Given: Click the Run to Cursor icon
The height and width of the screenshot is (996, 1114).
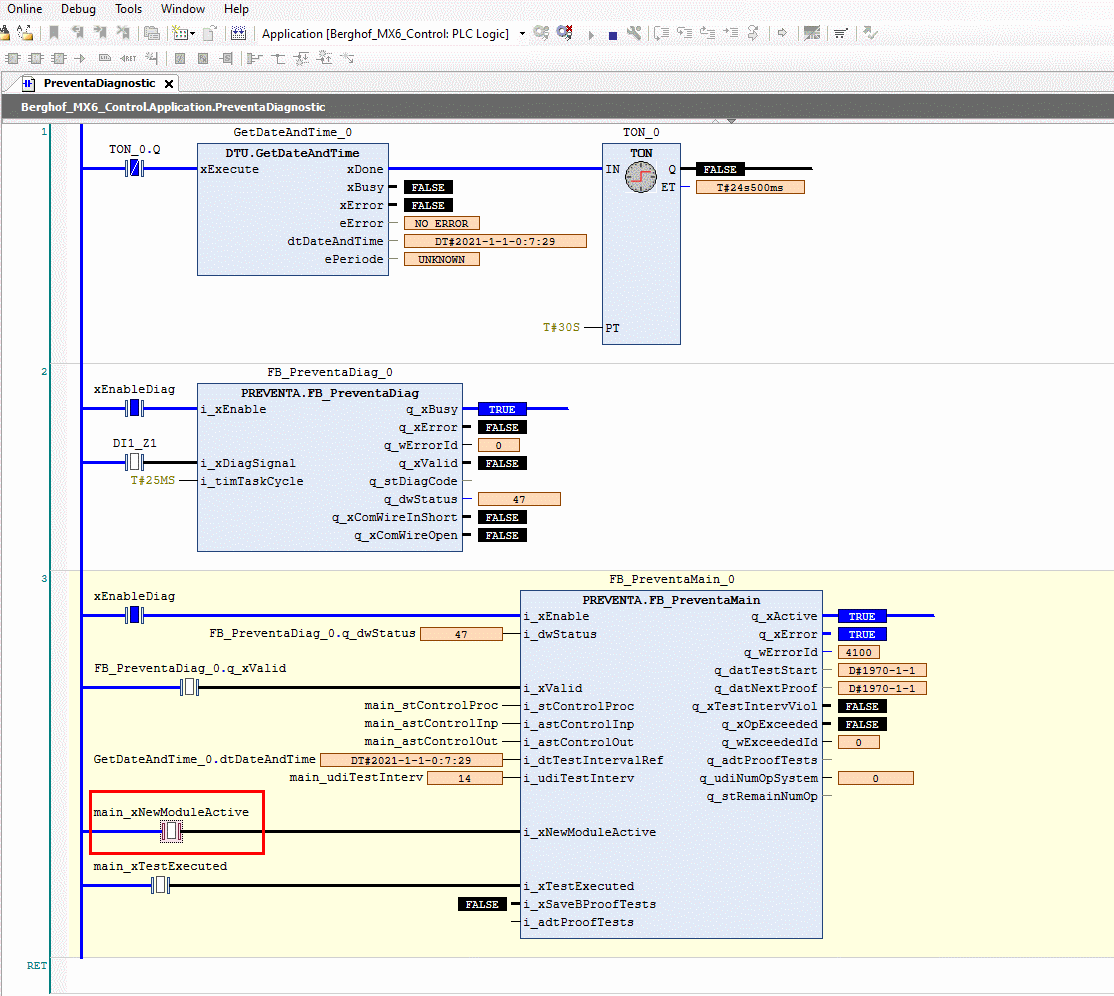Looking at the screenshot, I should (x=730, y=33).
